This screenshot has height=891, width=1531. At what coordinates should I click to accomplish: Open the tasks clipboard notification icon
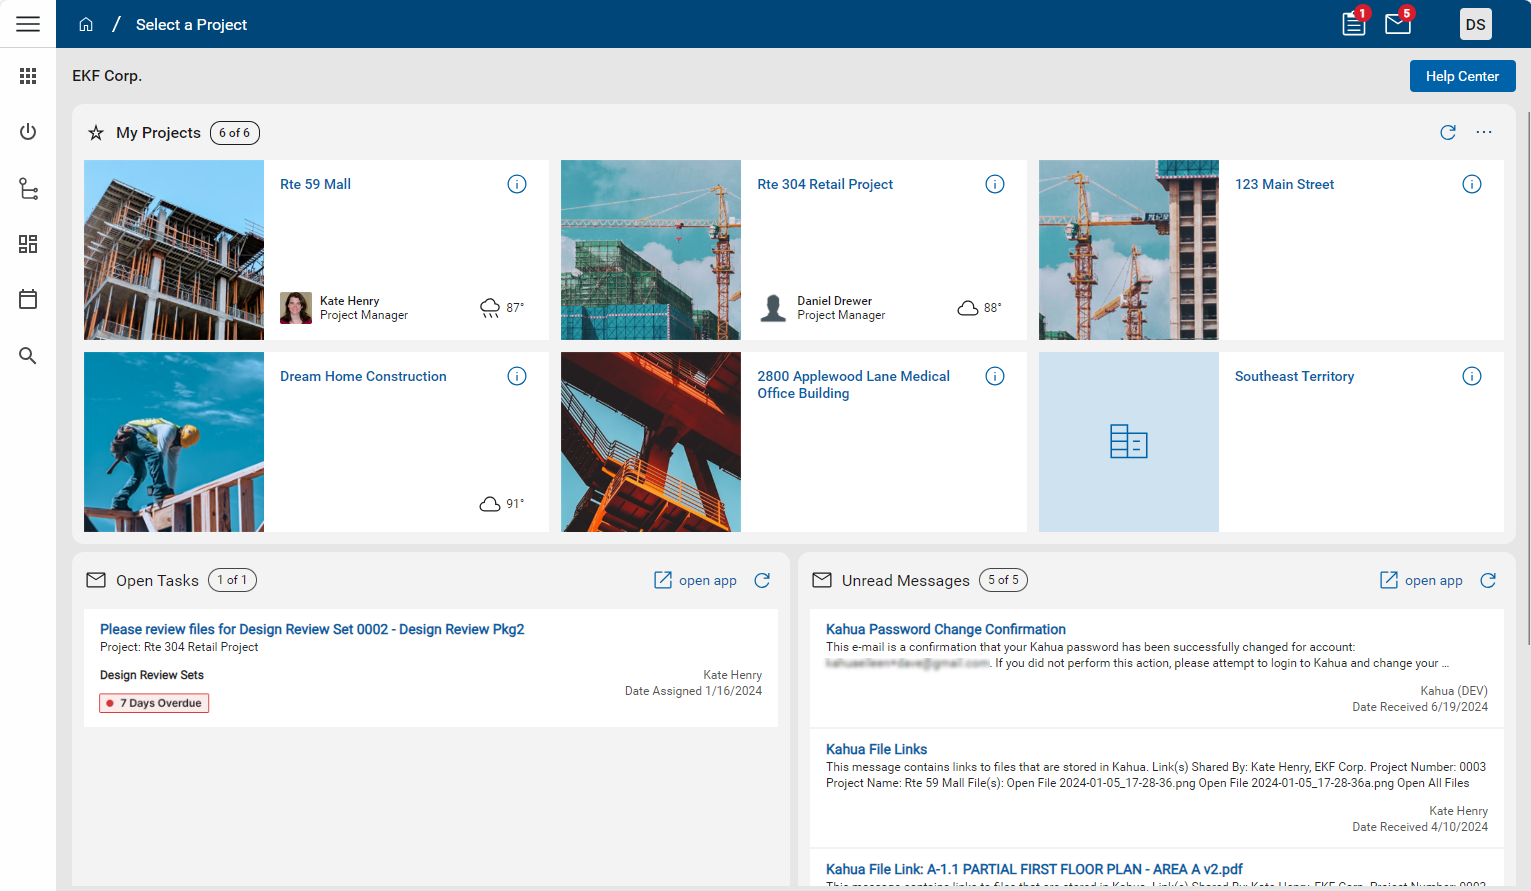[x=1354, y=24]
